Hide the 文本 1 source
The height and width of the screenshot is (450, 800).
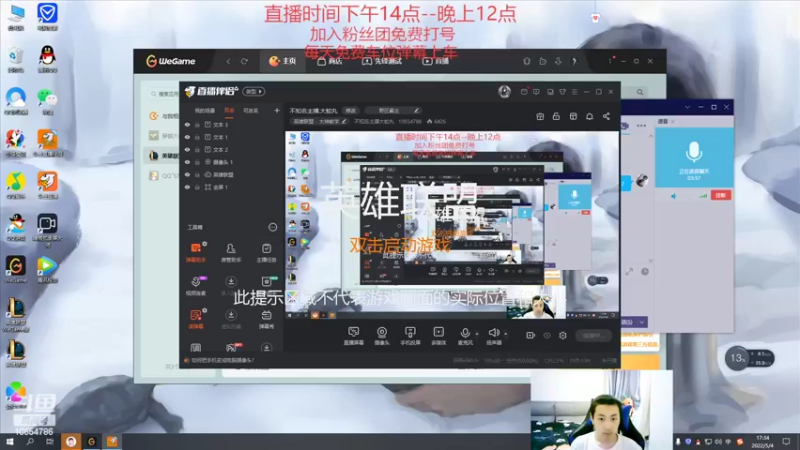(x=187, y=137)
